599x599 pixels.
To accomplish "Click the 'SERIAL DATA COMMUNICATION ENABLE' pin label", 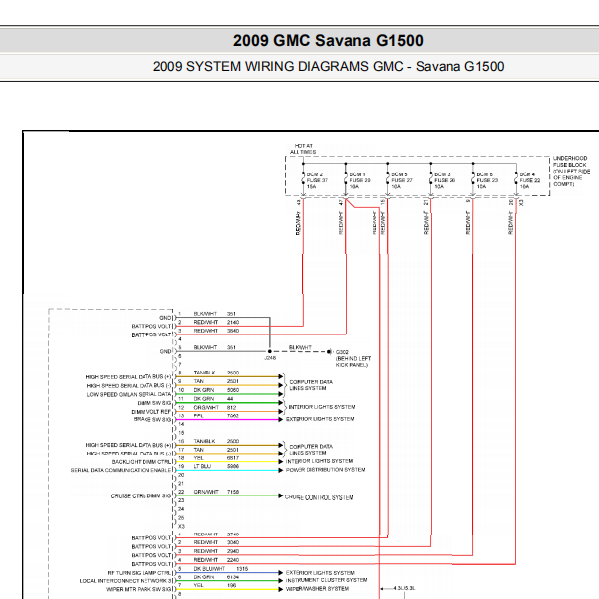I will coord(121,470).
